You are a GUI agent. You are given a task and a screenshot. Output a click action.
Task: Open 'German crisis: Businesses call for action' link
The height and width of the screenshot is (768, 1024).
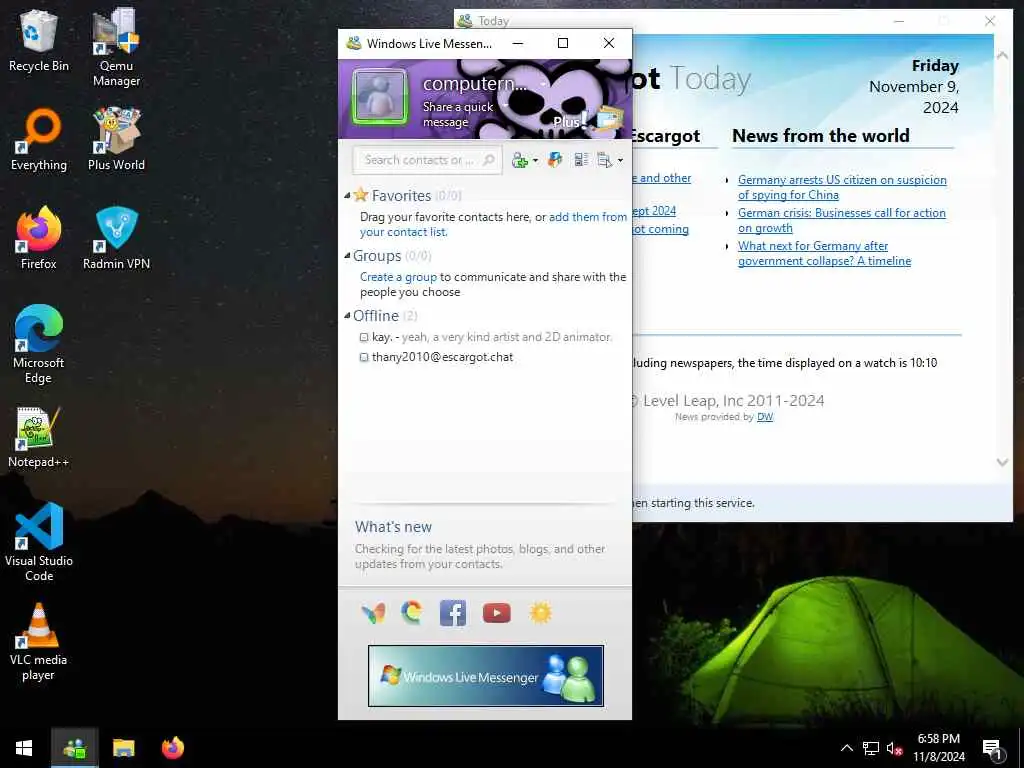click(x=841, y=220)
